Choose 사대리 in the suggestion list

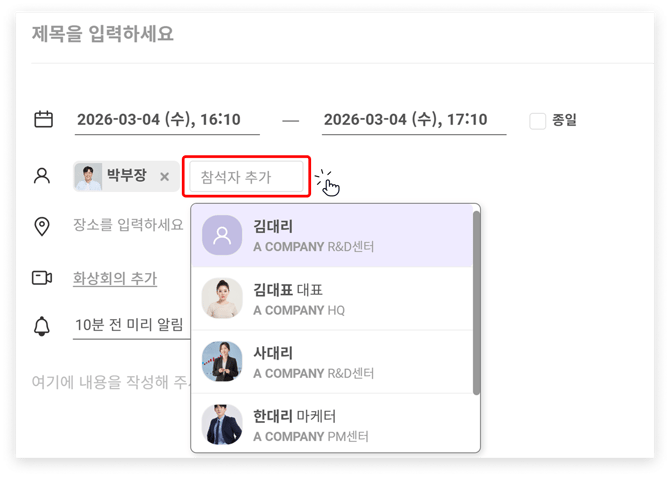(x=340, y=362)
